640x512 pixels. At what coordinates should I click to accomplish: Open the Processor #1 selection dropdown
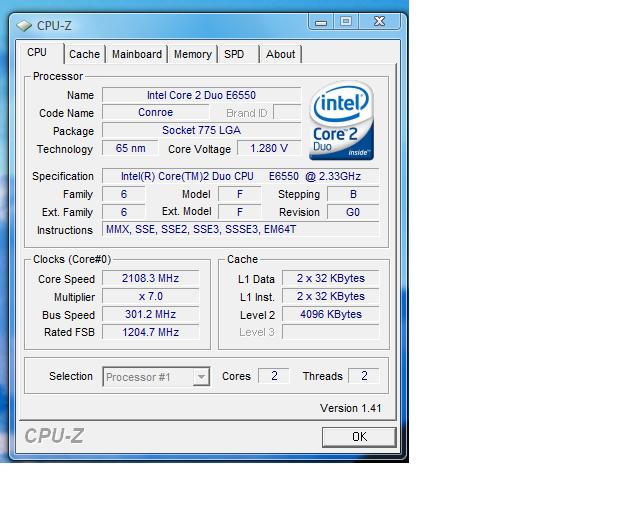[x=156, y=377]
